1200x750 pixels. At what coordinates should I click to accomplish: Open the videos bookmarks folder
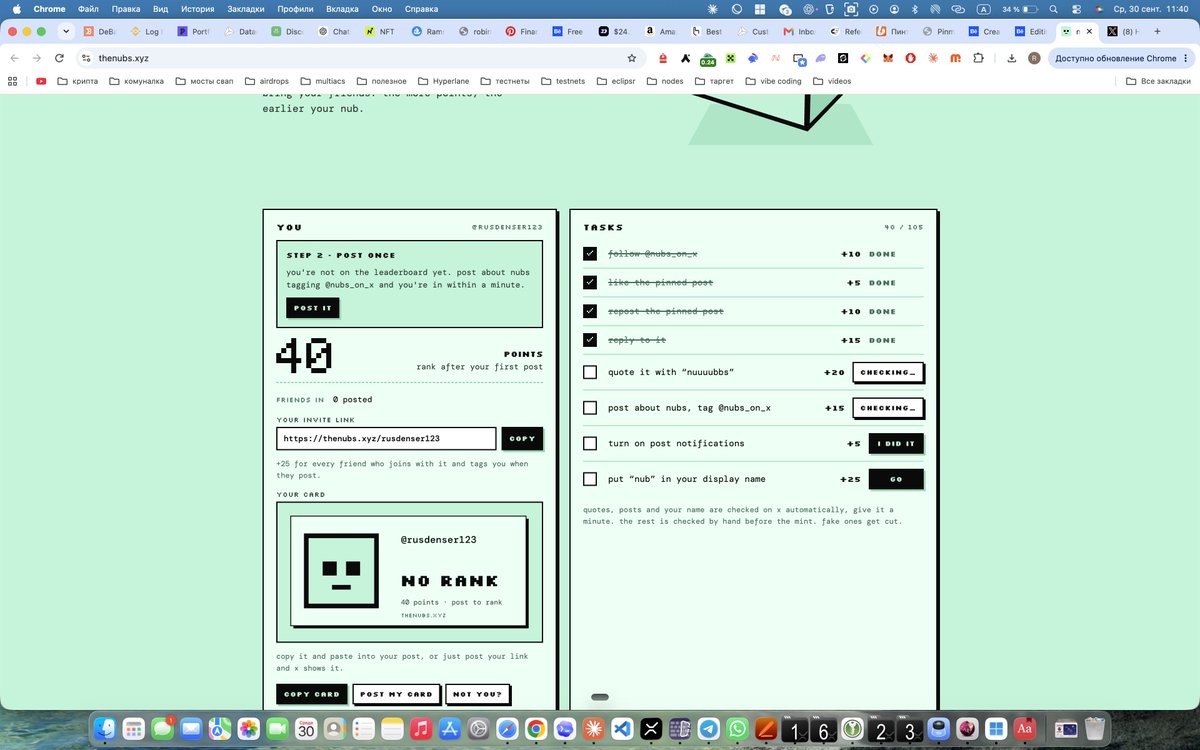[831, 81]
